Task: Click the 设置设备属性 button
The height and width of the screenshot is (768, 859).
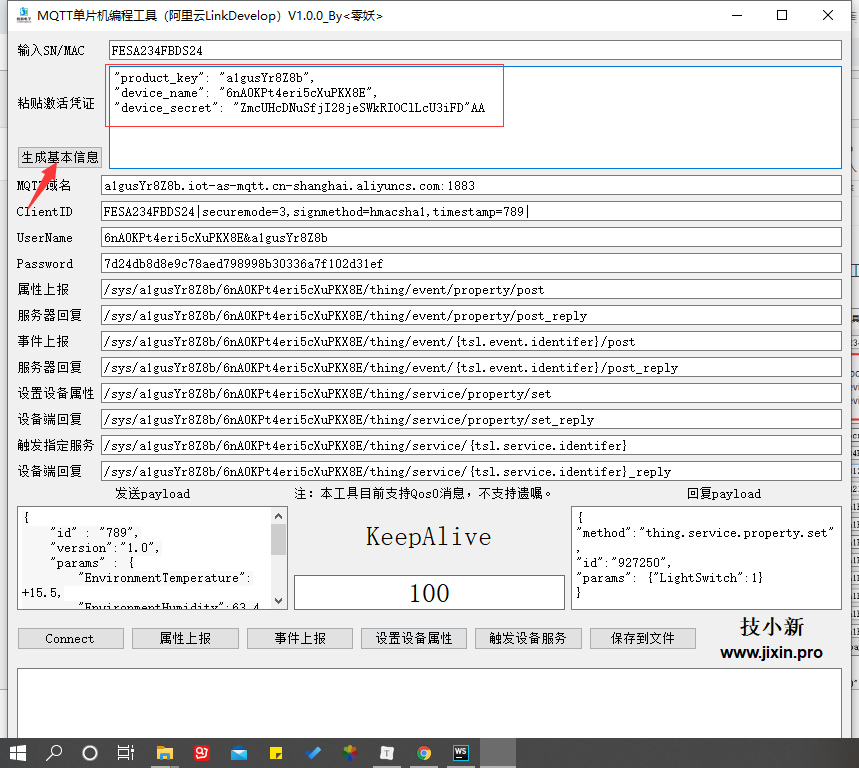Action: tap(414, 639)
